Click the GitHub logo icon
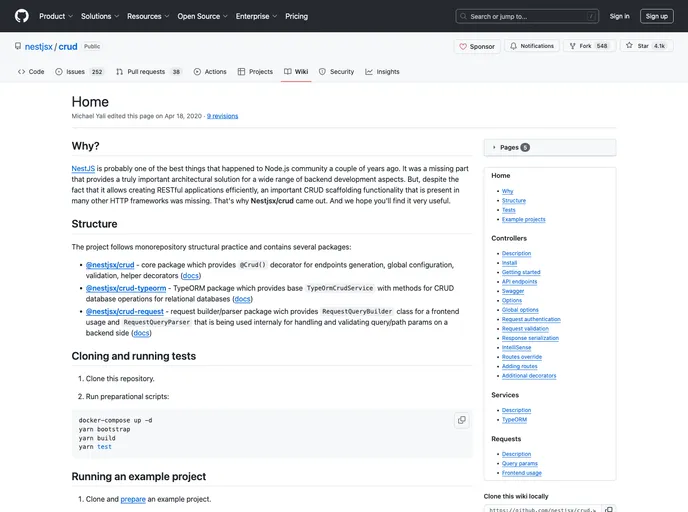 [x=22, y=16]
